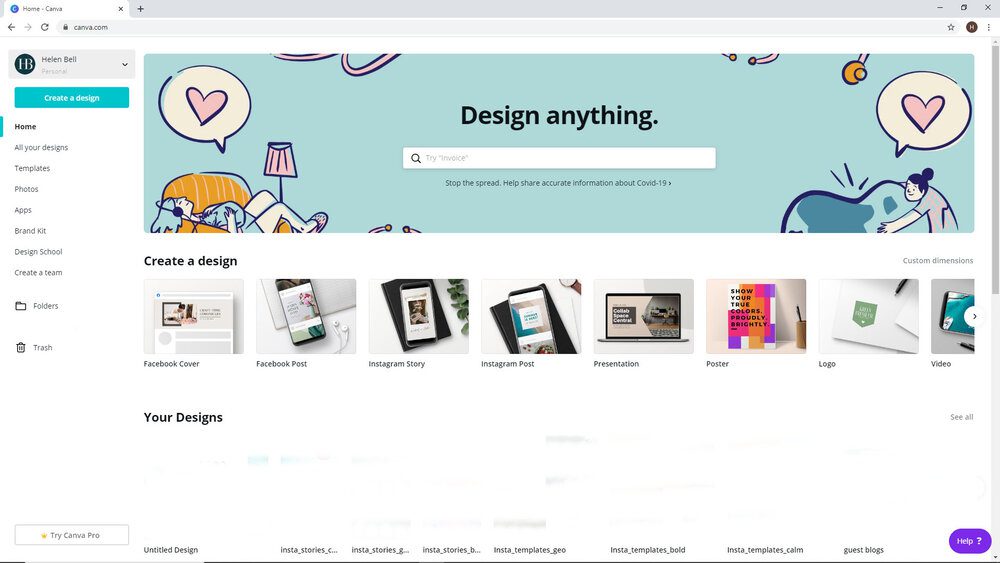Open Chrome's three-dot menu
Image resolution: width=1000 pixels, height=563 pixels.
pyautogui.click(x=989, y=27)
